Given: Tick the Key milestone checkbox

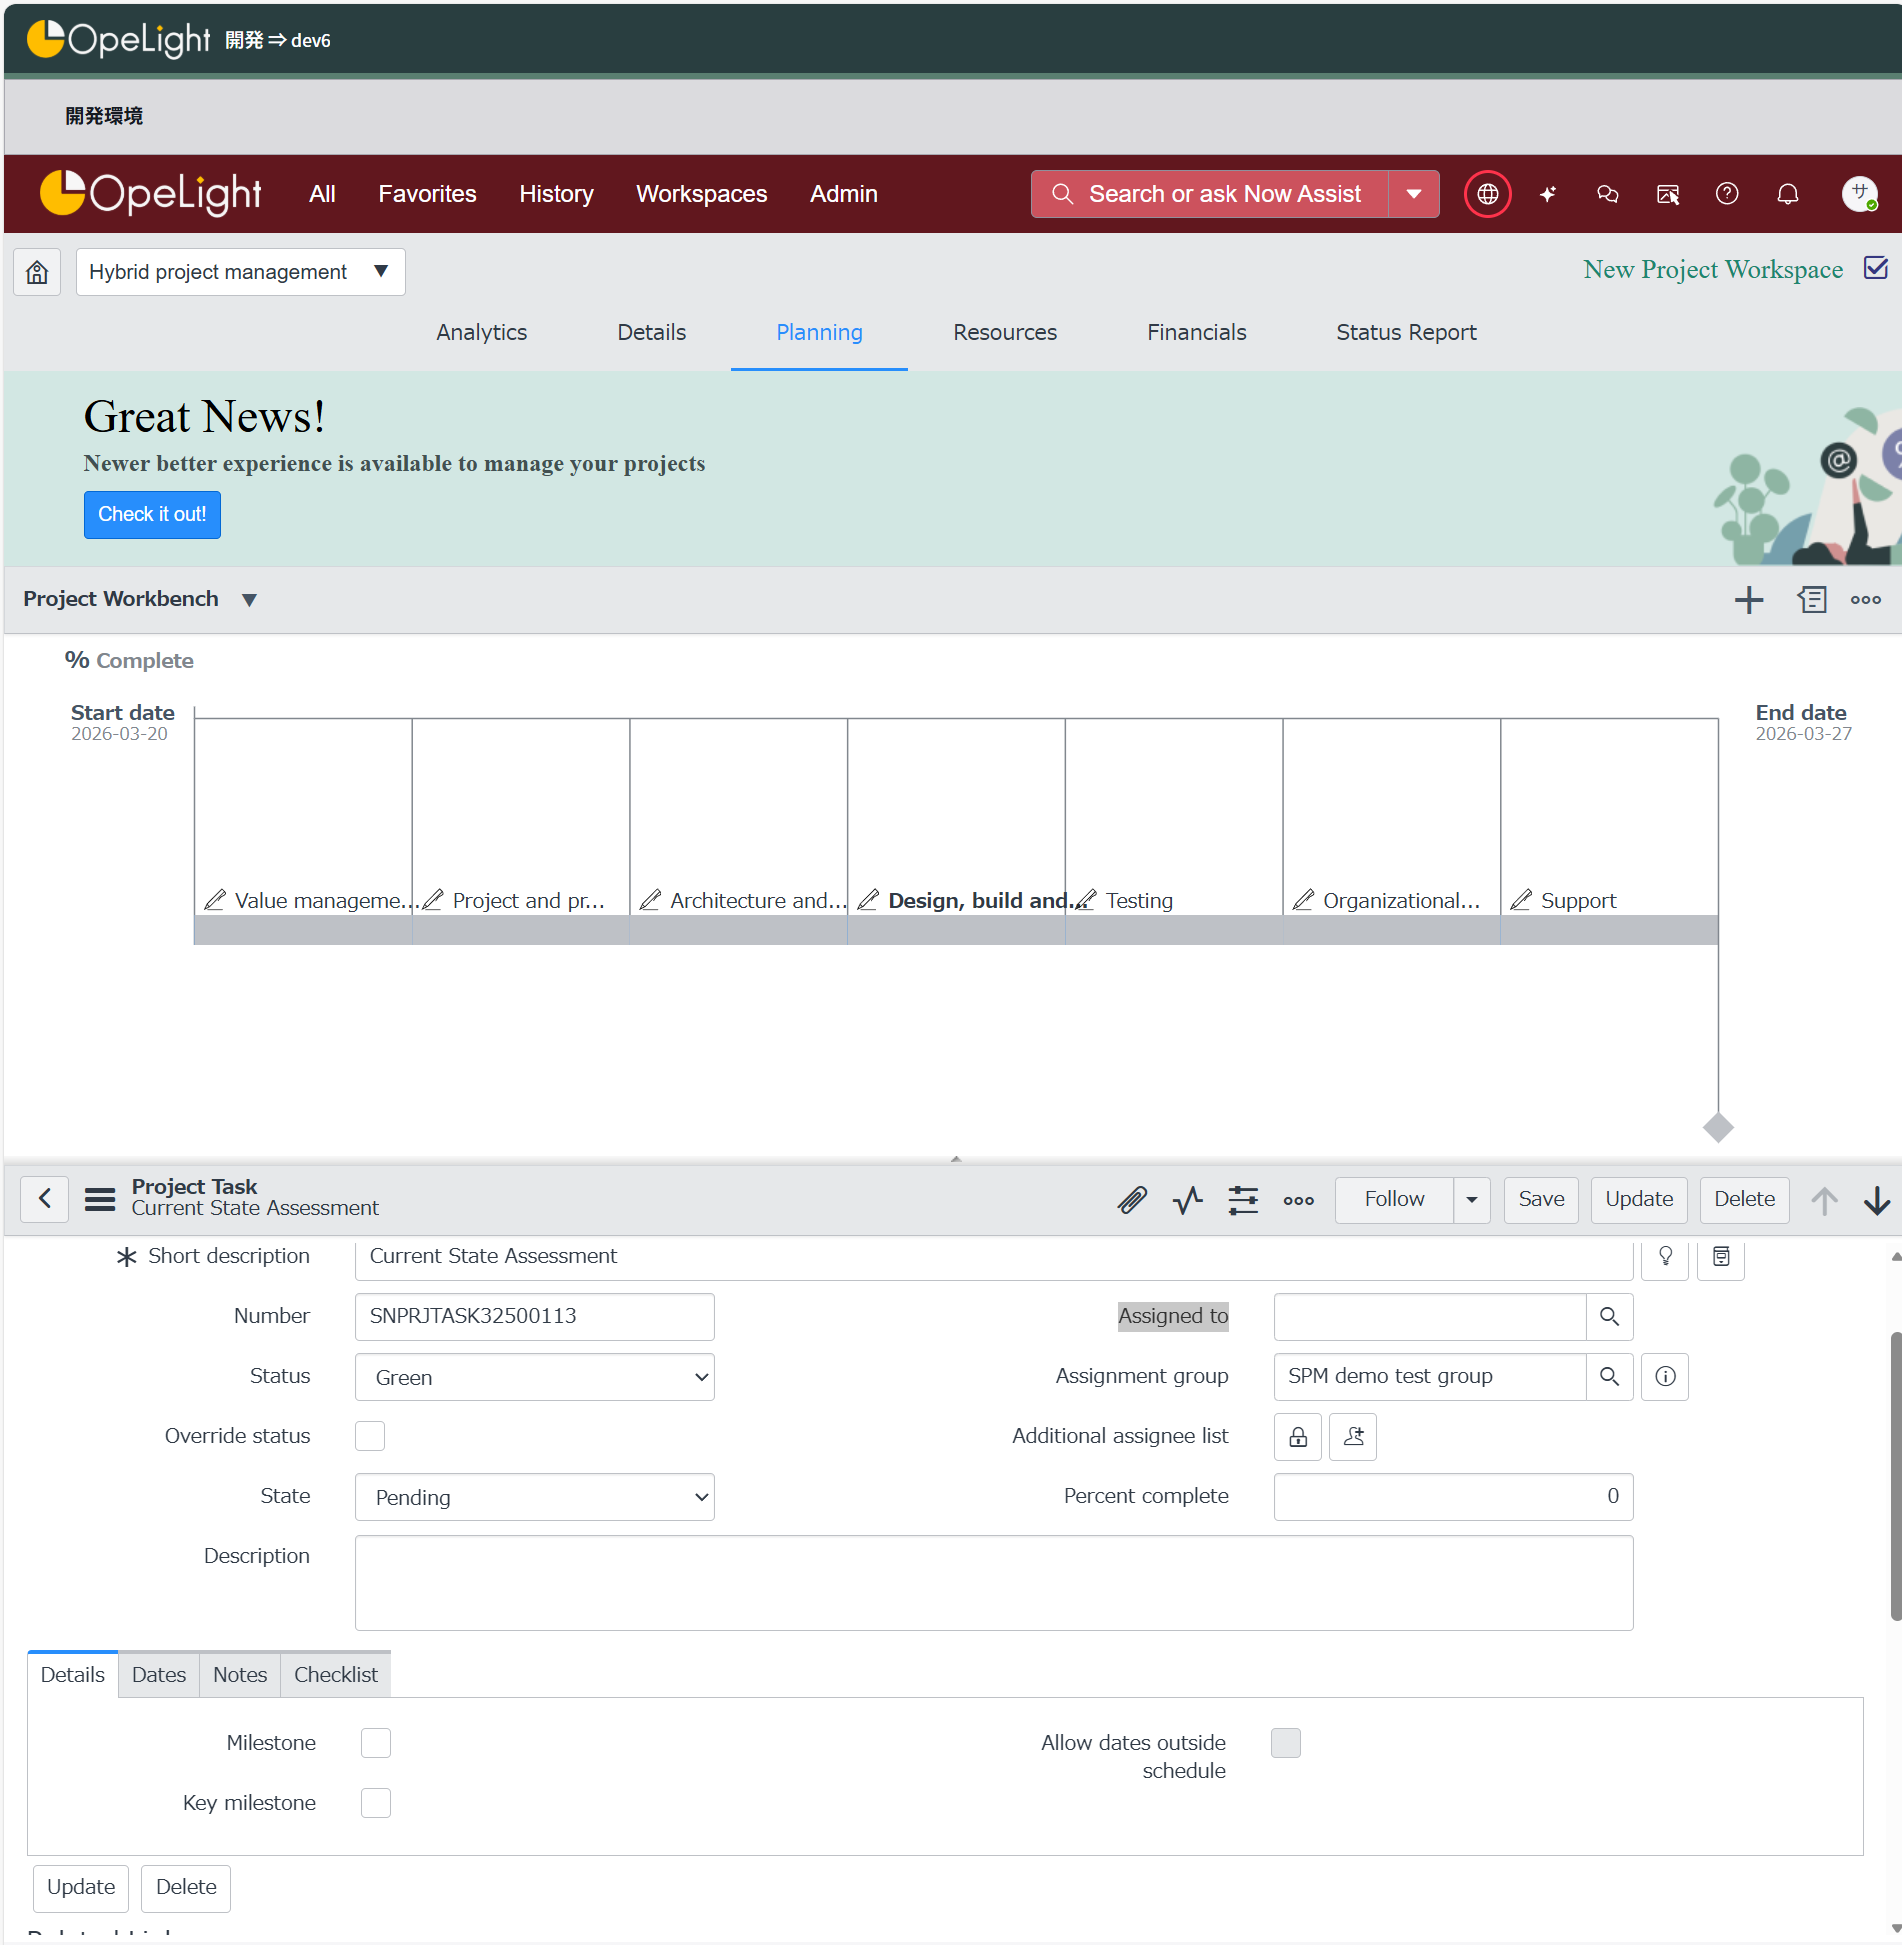Looking at the screenshot, I should pyautogui.click(x=376, y=1803).
